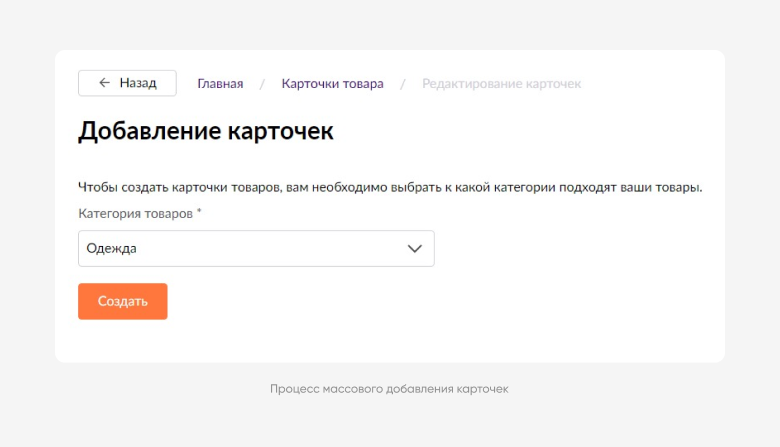
Task: Click the Добавление карточек heading
Action: 206,131
